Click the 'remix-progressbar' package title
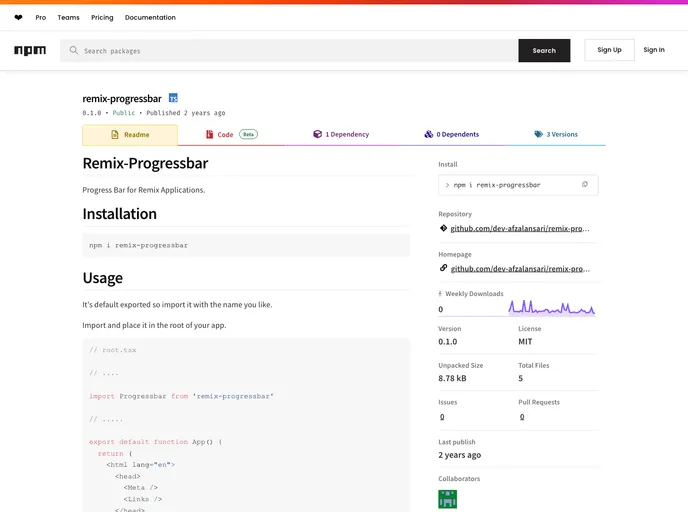 click(122, 99)
